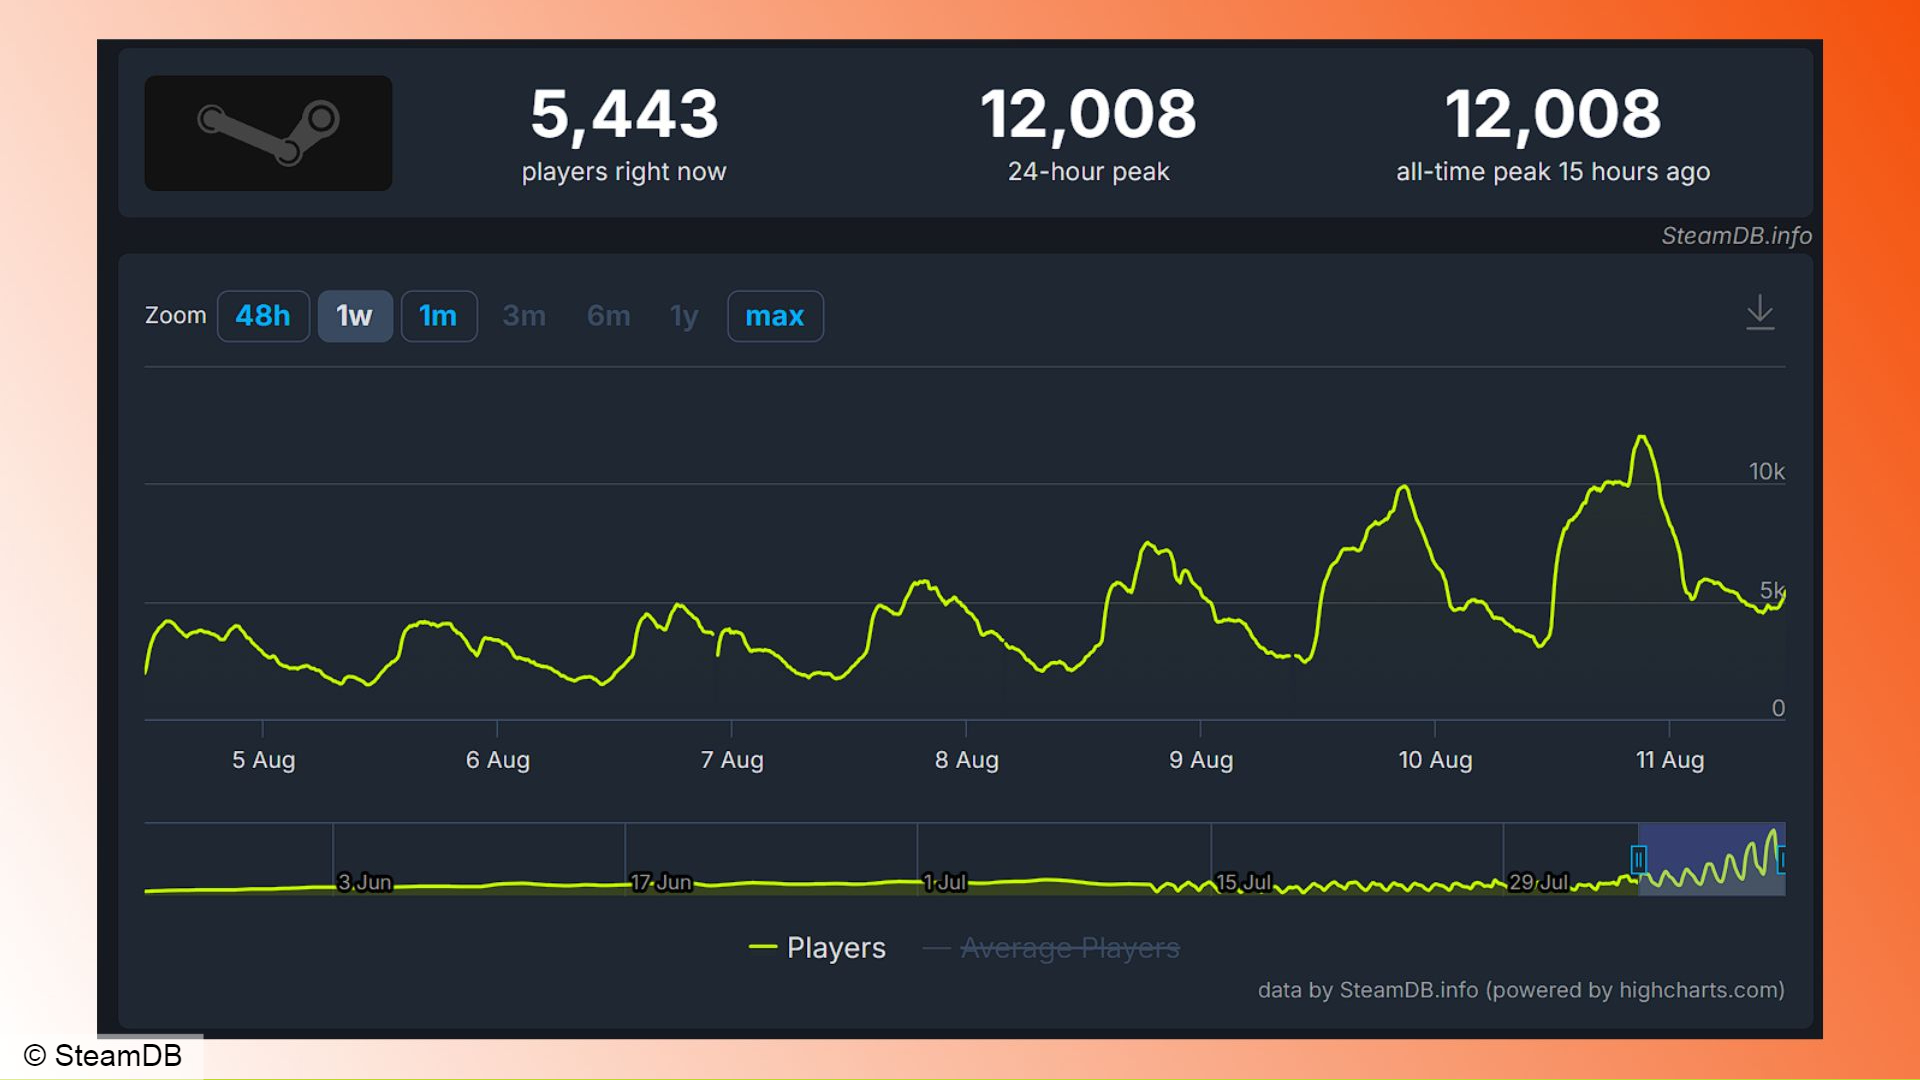Click the Steam logo icon

coord(270,132)
